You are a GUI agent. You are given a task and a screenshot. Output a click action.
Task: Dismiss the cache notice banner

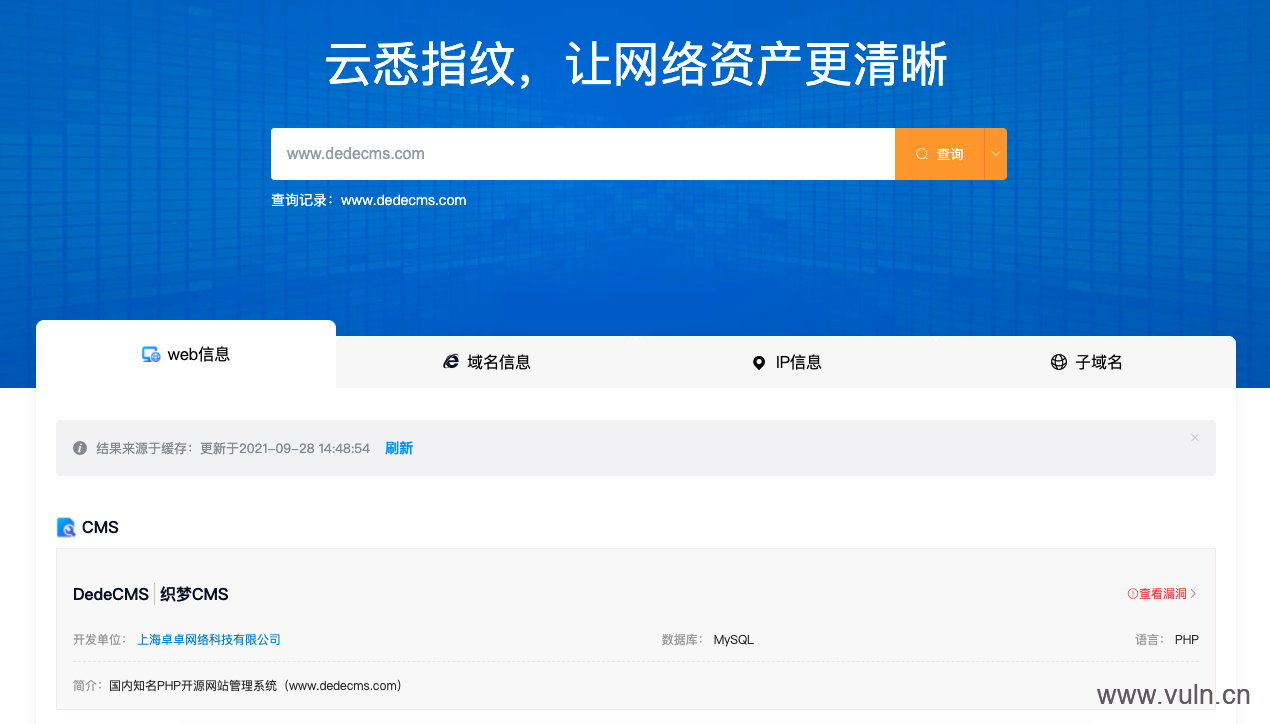[x=1194, y=438]
